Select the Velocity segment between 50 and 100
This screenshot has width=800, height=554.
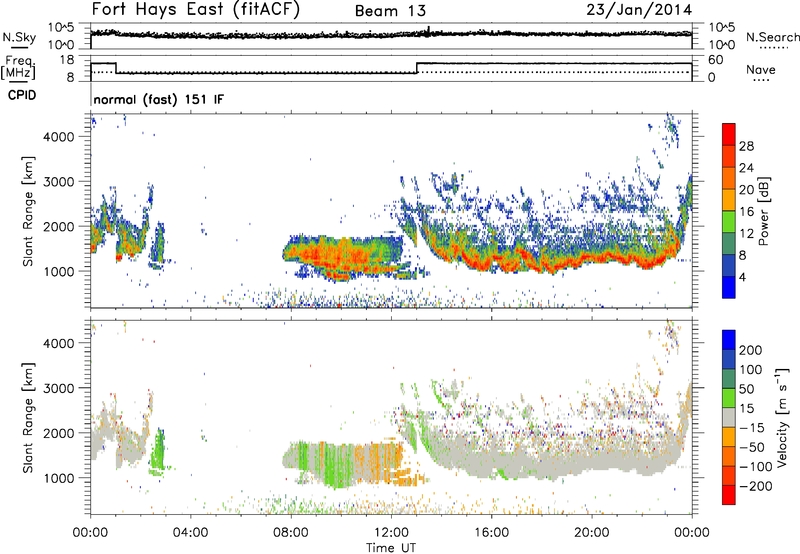(x=729, y=379)
